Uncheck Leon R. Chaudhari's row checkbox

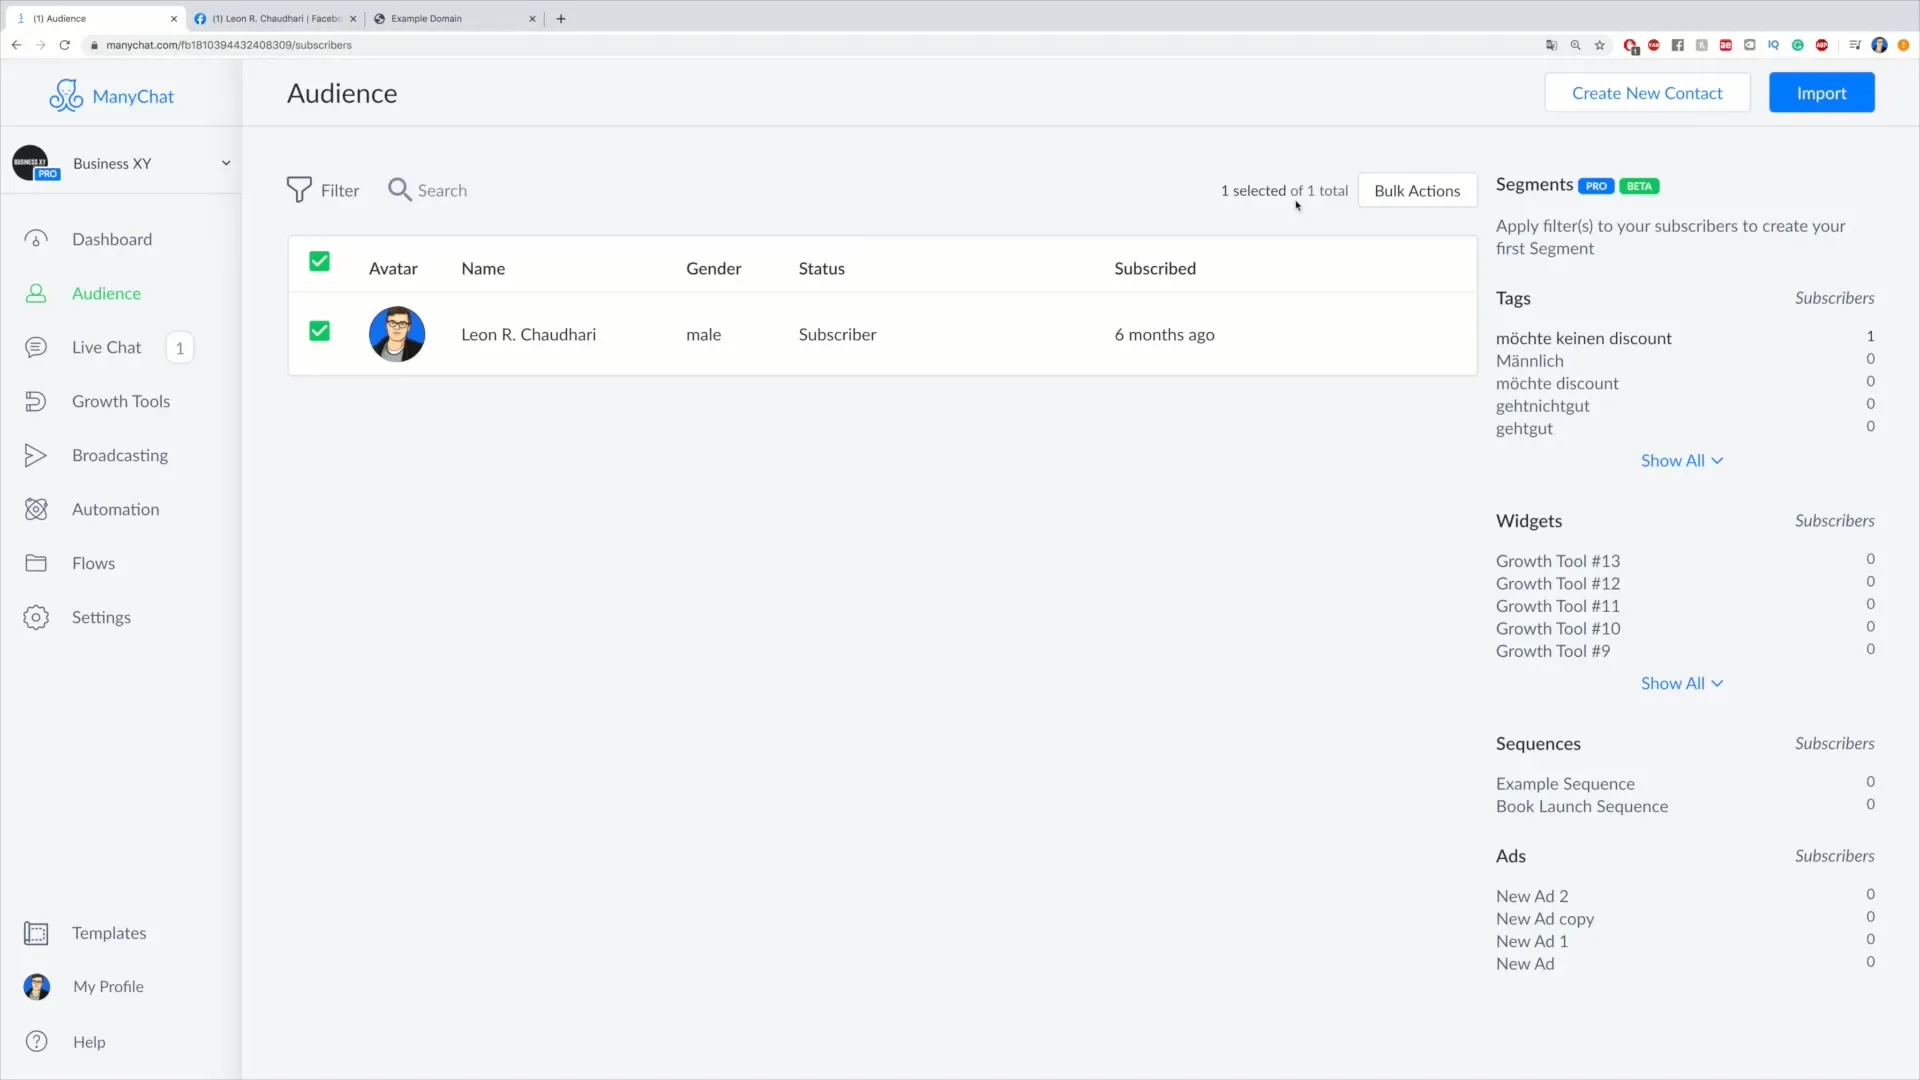(319, 331)
